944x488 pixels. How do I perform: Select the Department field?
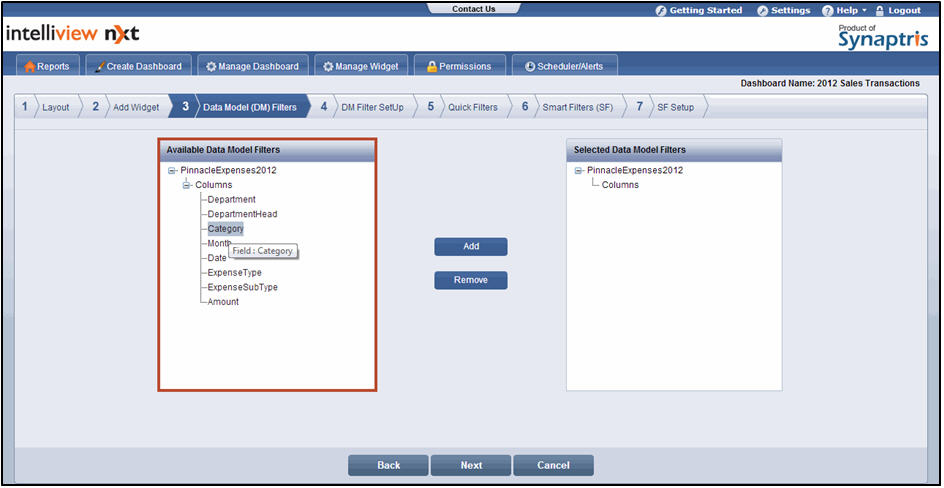coord(231,199)
